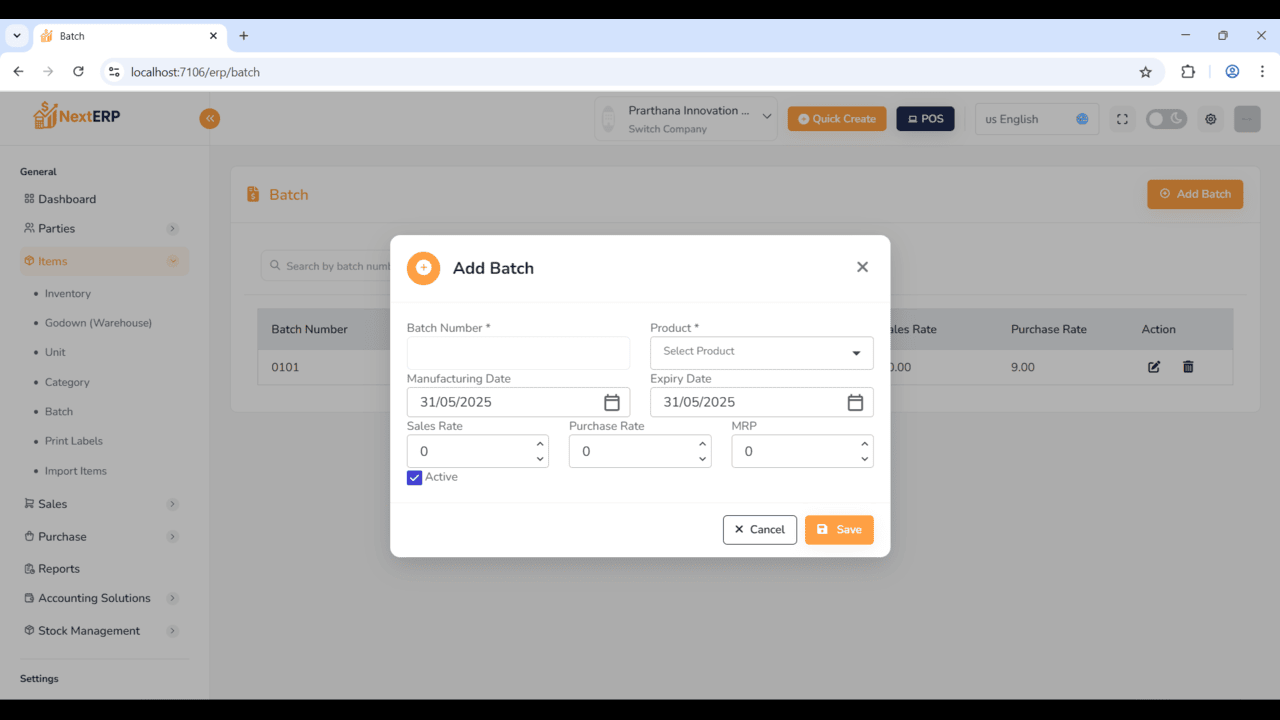The height and width of the screenshot is (720, 1280).
Task: Toggle dark mode switch
Action: [x=1166, y=119]
